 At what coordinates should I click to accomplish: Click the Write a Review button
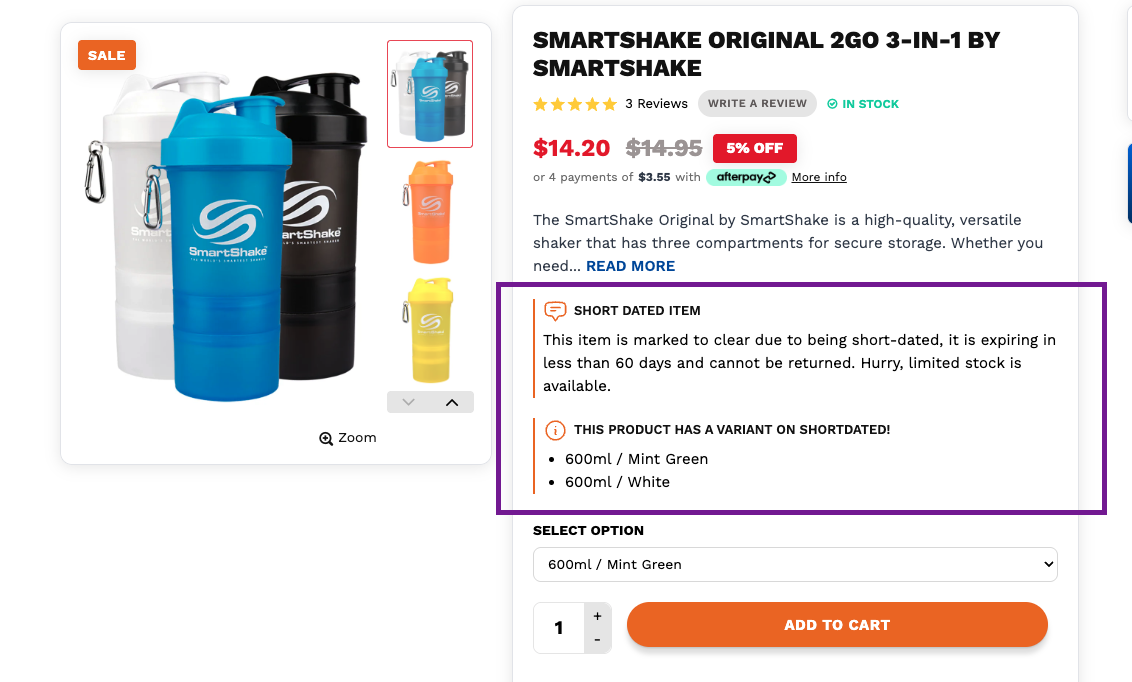(757, 103)
